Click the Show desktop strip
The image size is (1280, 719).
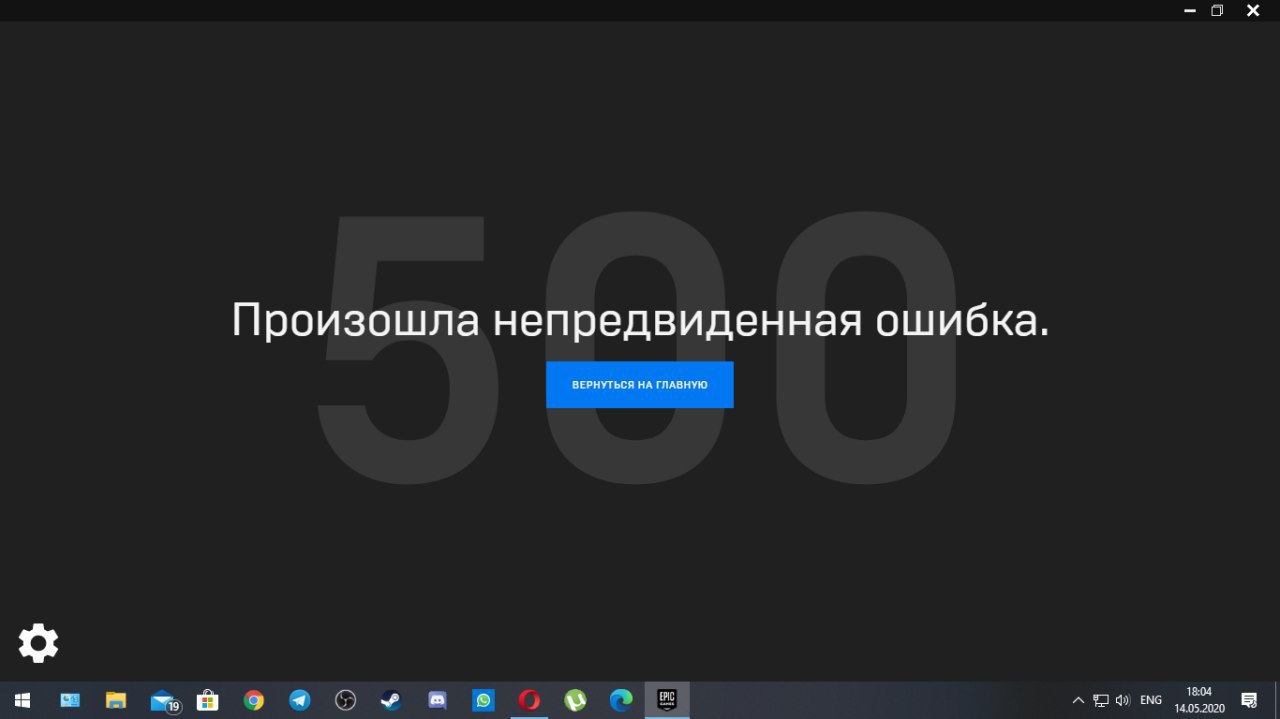point(1277,700)
